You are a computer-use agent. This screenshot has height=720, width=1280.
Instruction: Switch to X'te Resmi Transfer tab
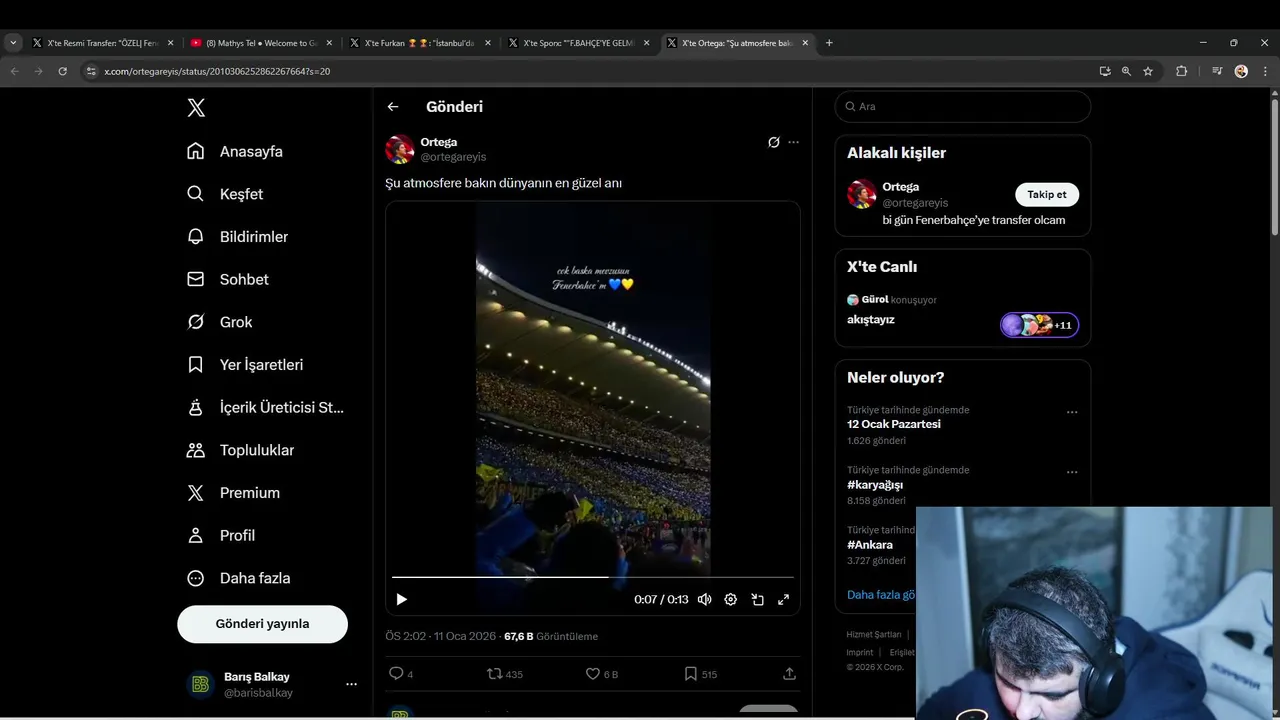[x=103, y=43]
